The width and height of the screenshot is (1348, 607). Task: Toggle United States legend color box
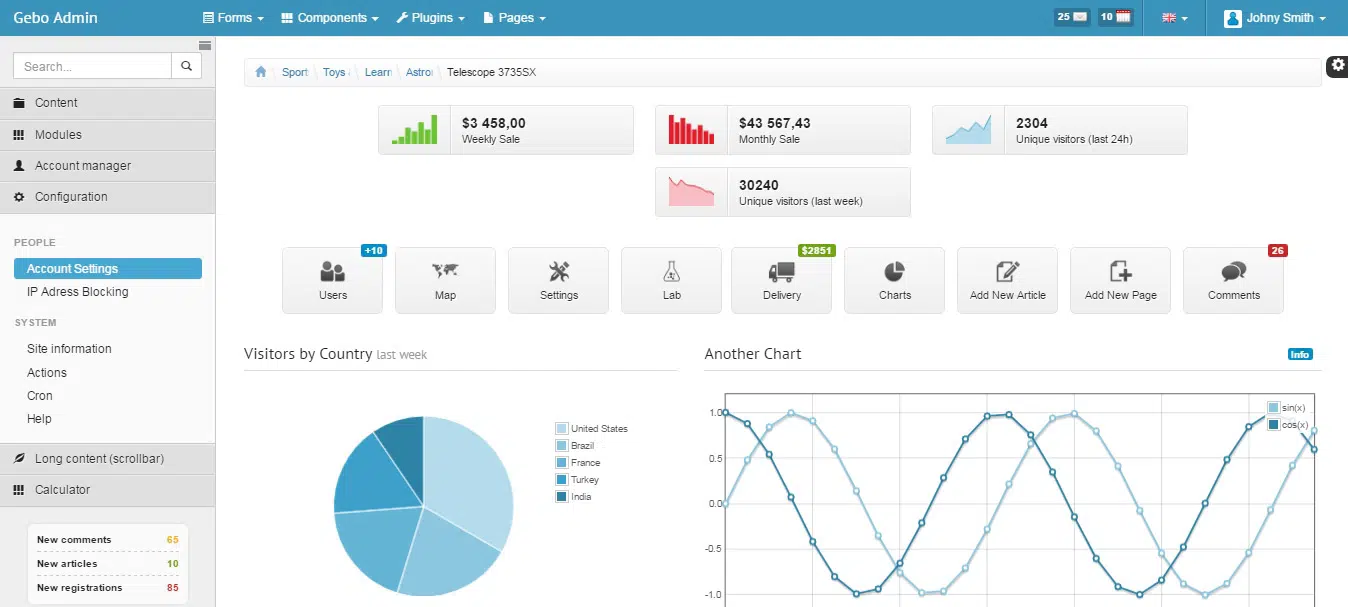[x=561, y=429]
